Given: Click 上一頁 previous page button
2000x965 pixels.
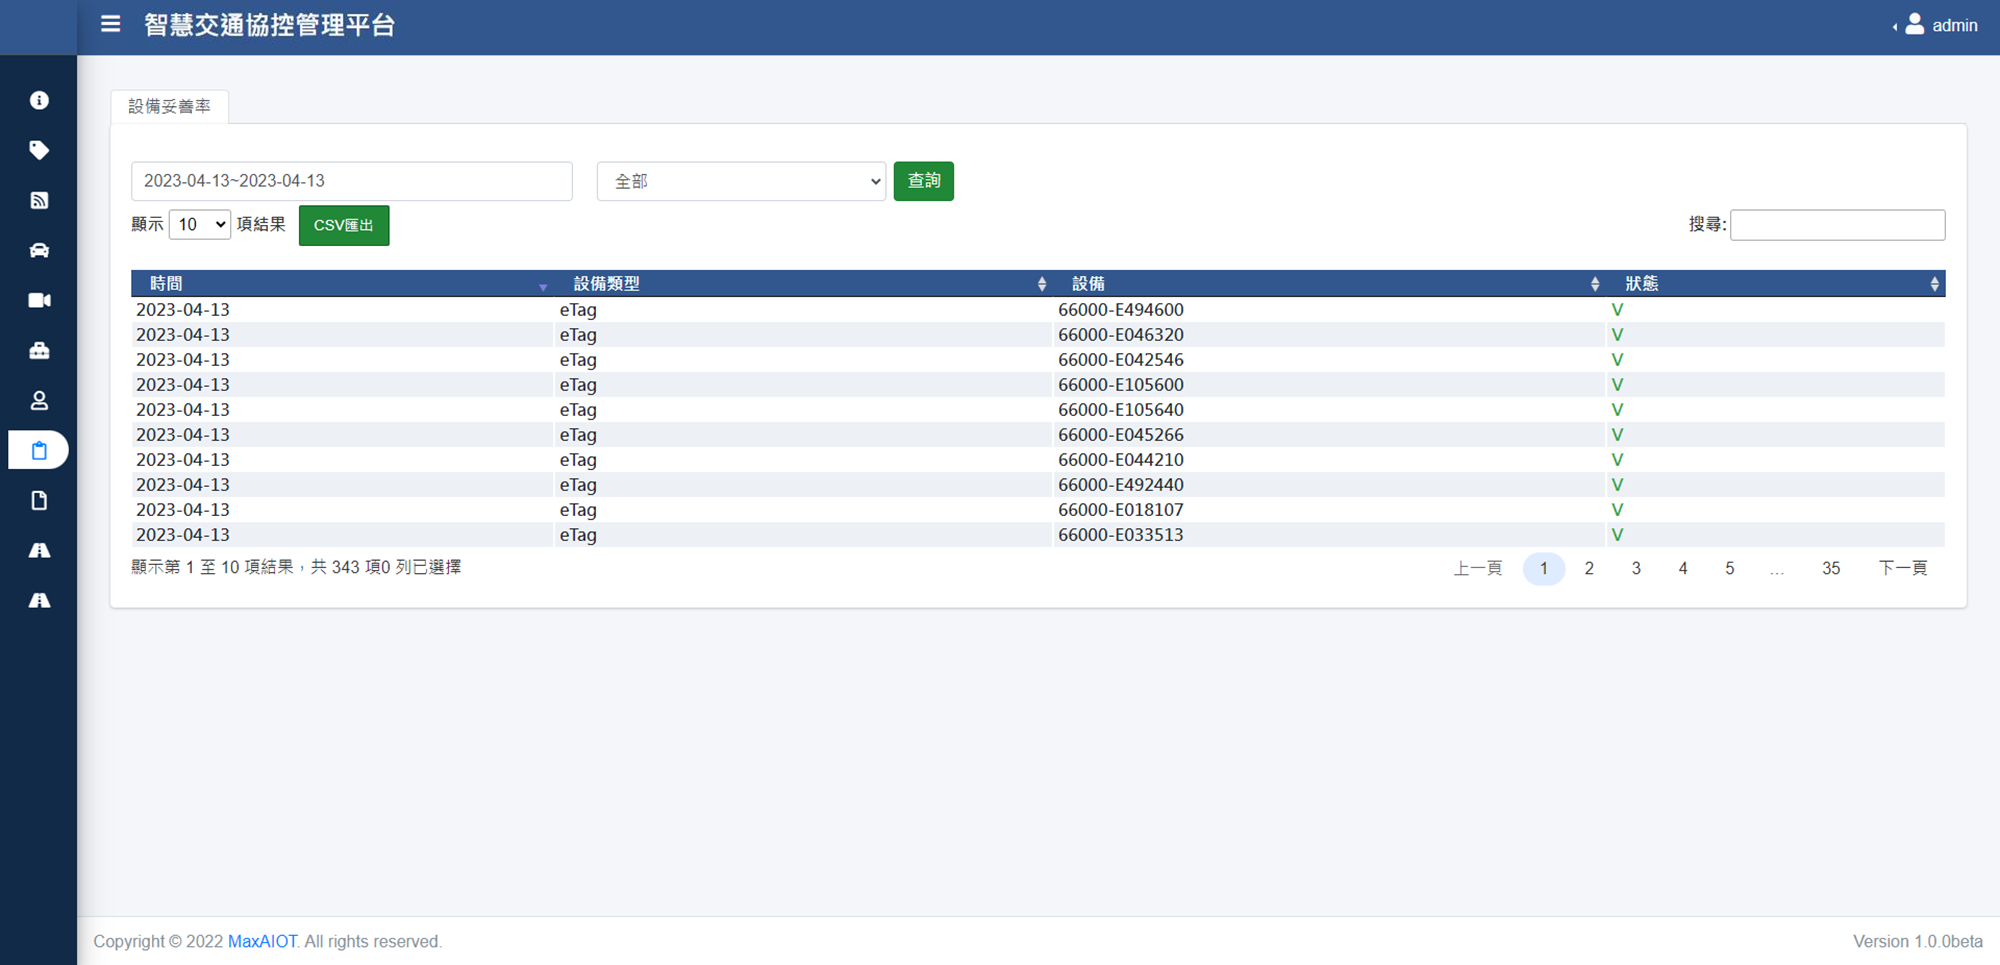Looking at the screenshot, I should [x=1478, y=568].
